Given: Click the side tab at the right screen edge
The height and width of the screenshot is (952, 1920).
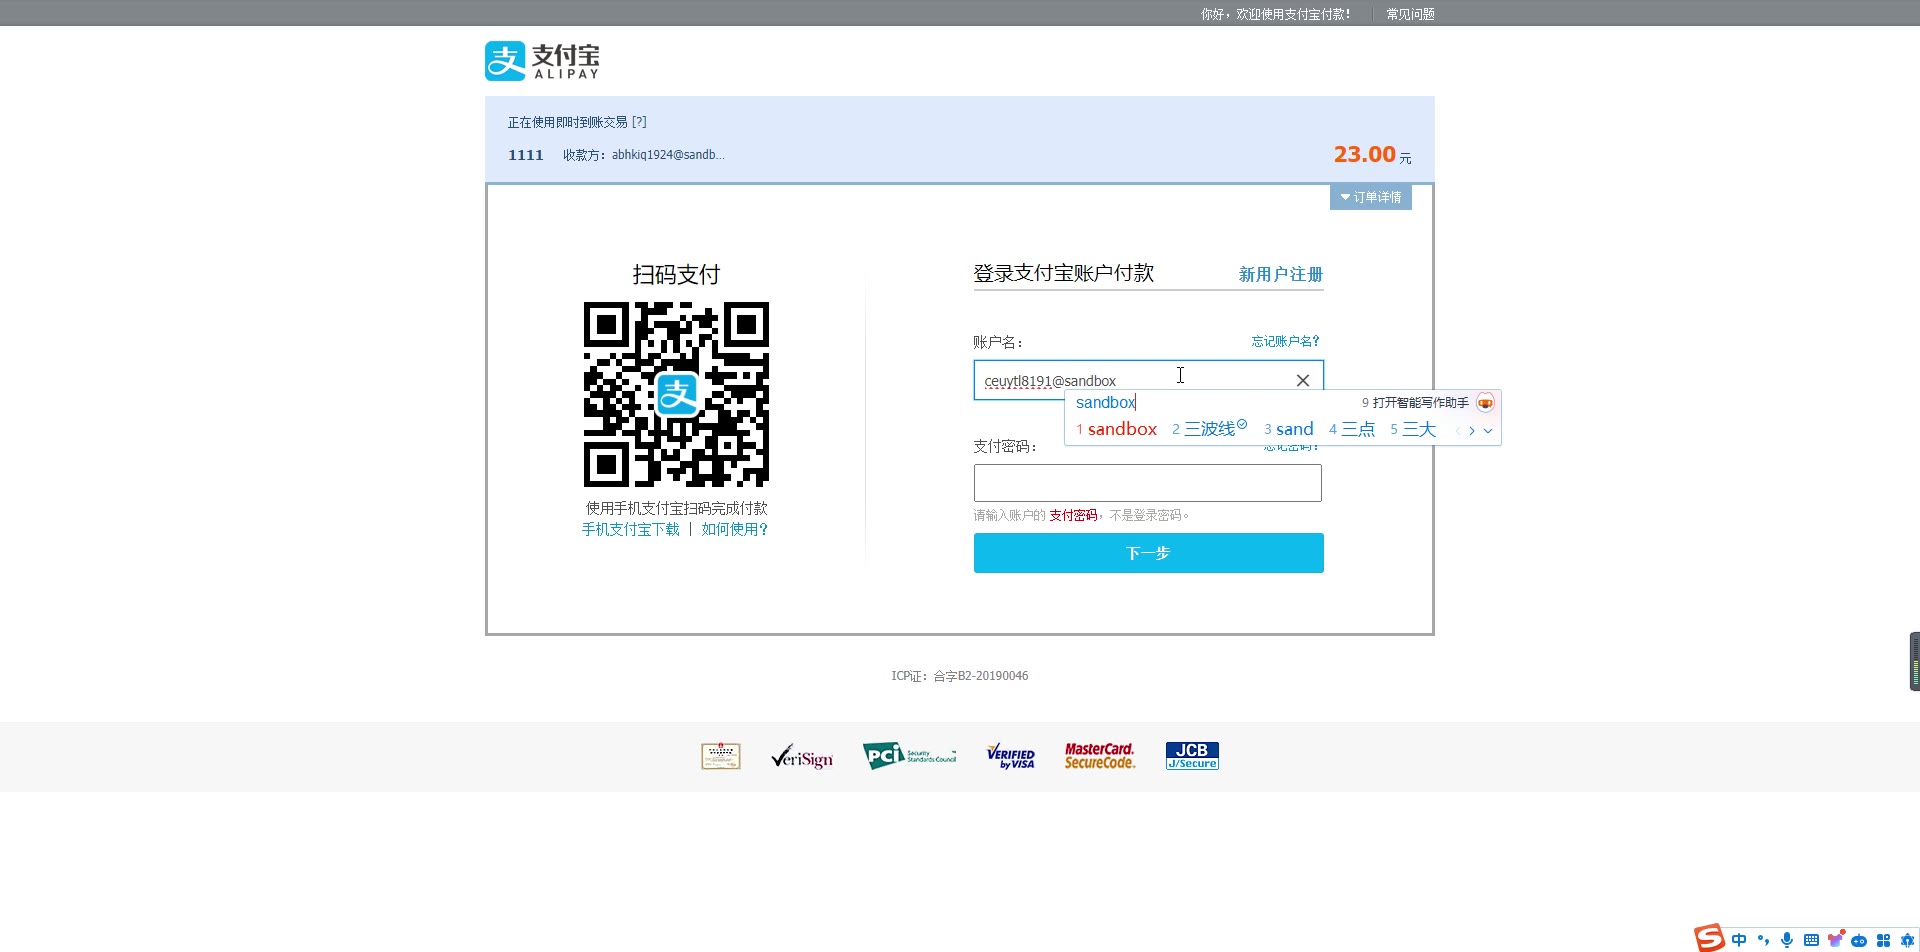Looking at the screenshot, I should (1914, 661).
